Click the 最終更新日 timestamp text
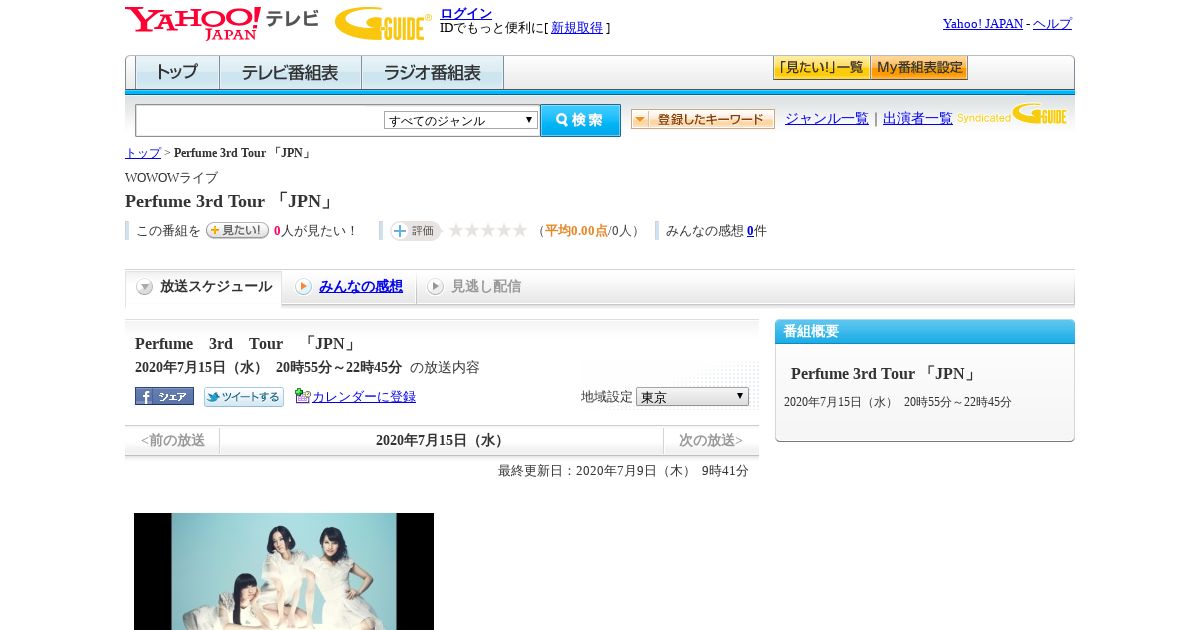Screen dimensions: 1200x630 click(x=623, y=471)
